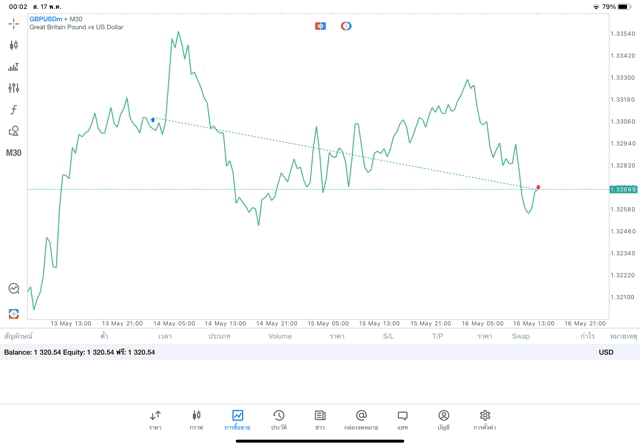Open the candlestick chart type selector
Image resolution: width=640 pixels, height=447 pixels.
point(14,45)
